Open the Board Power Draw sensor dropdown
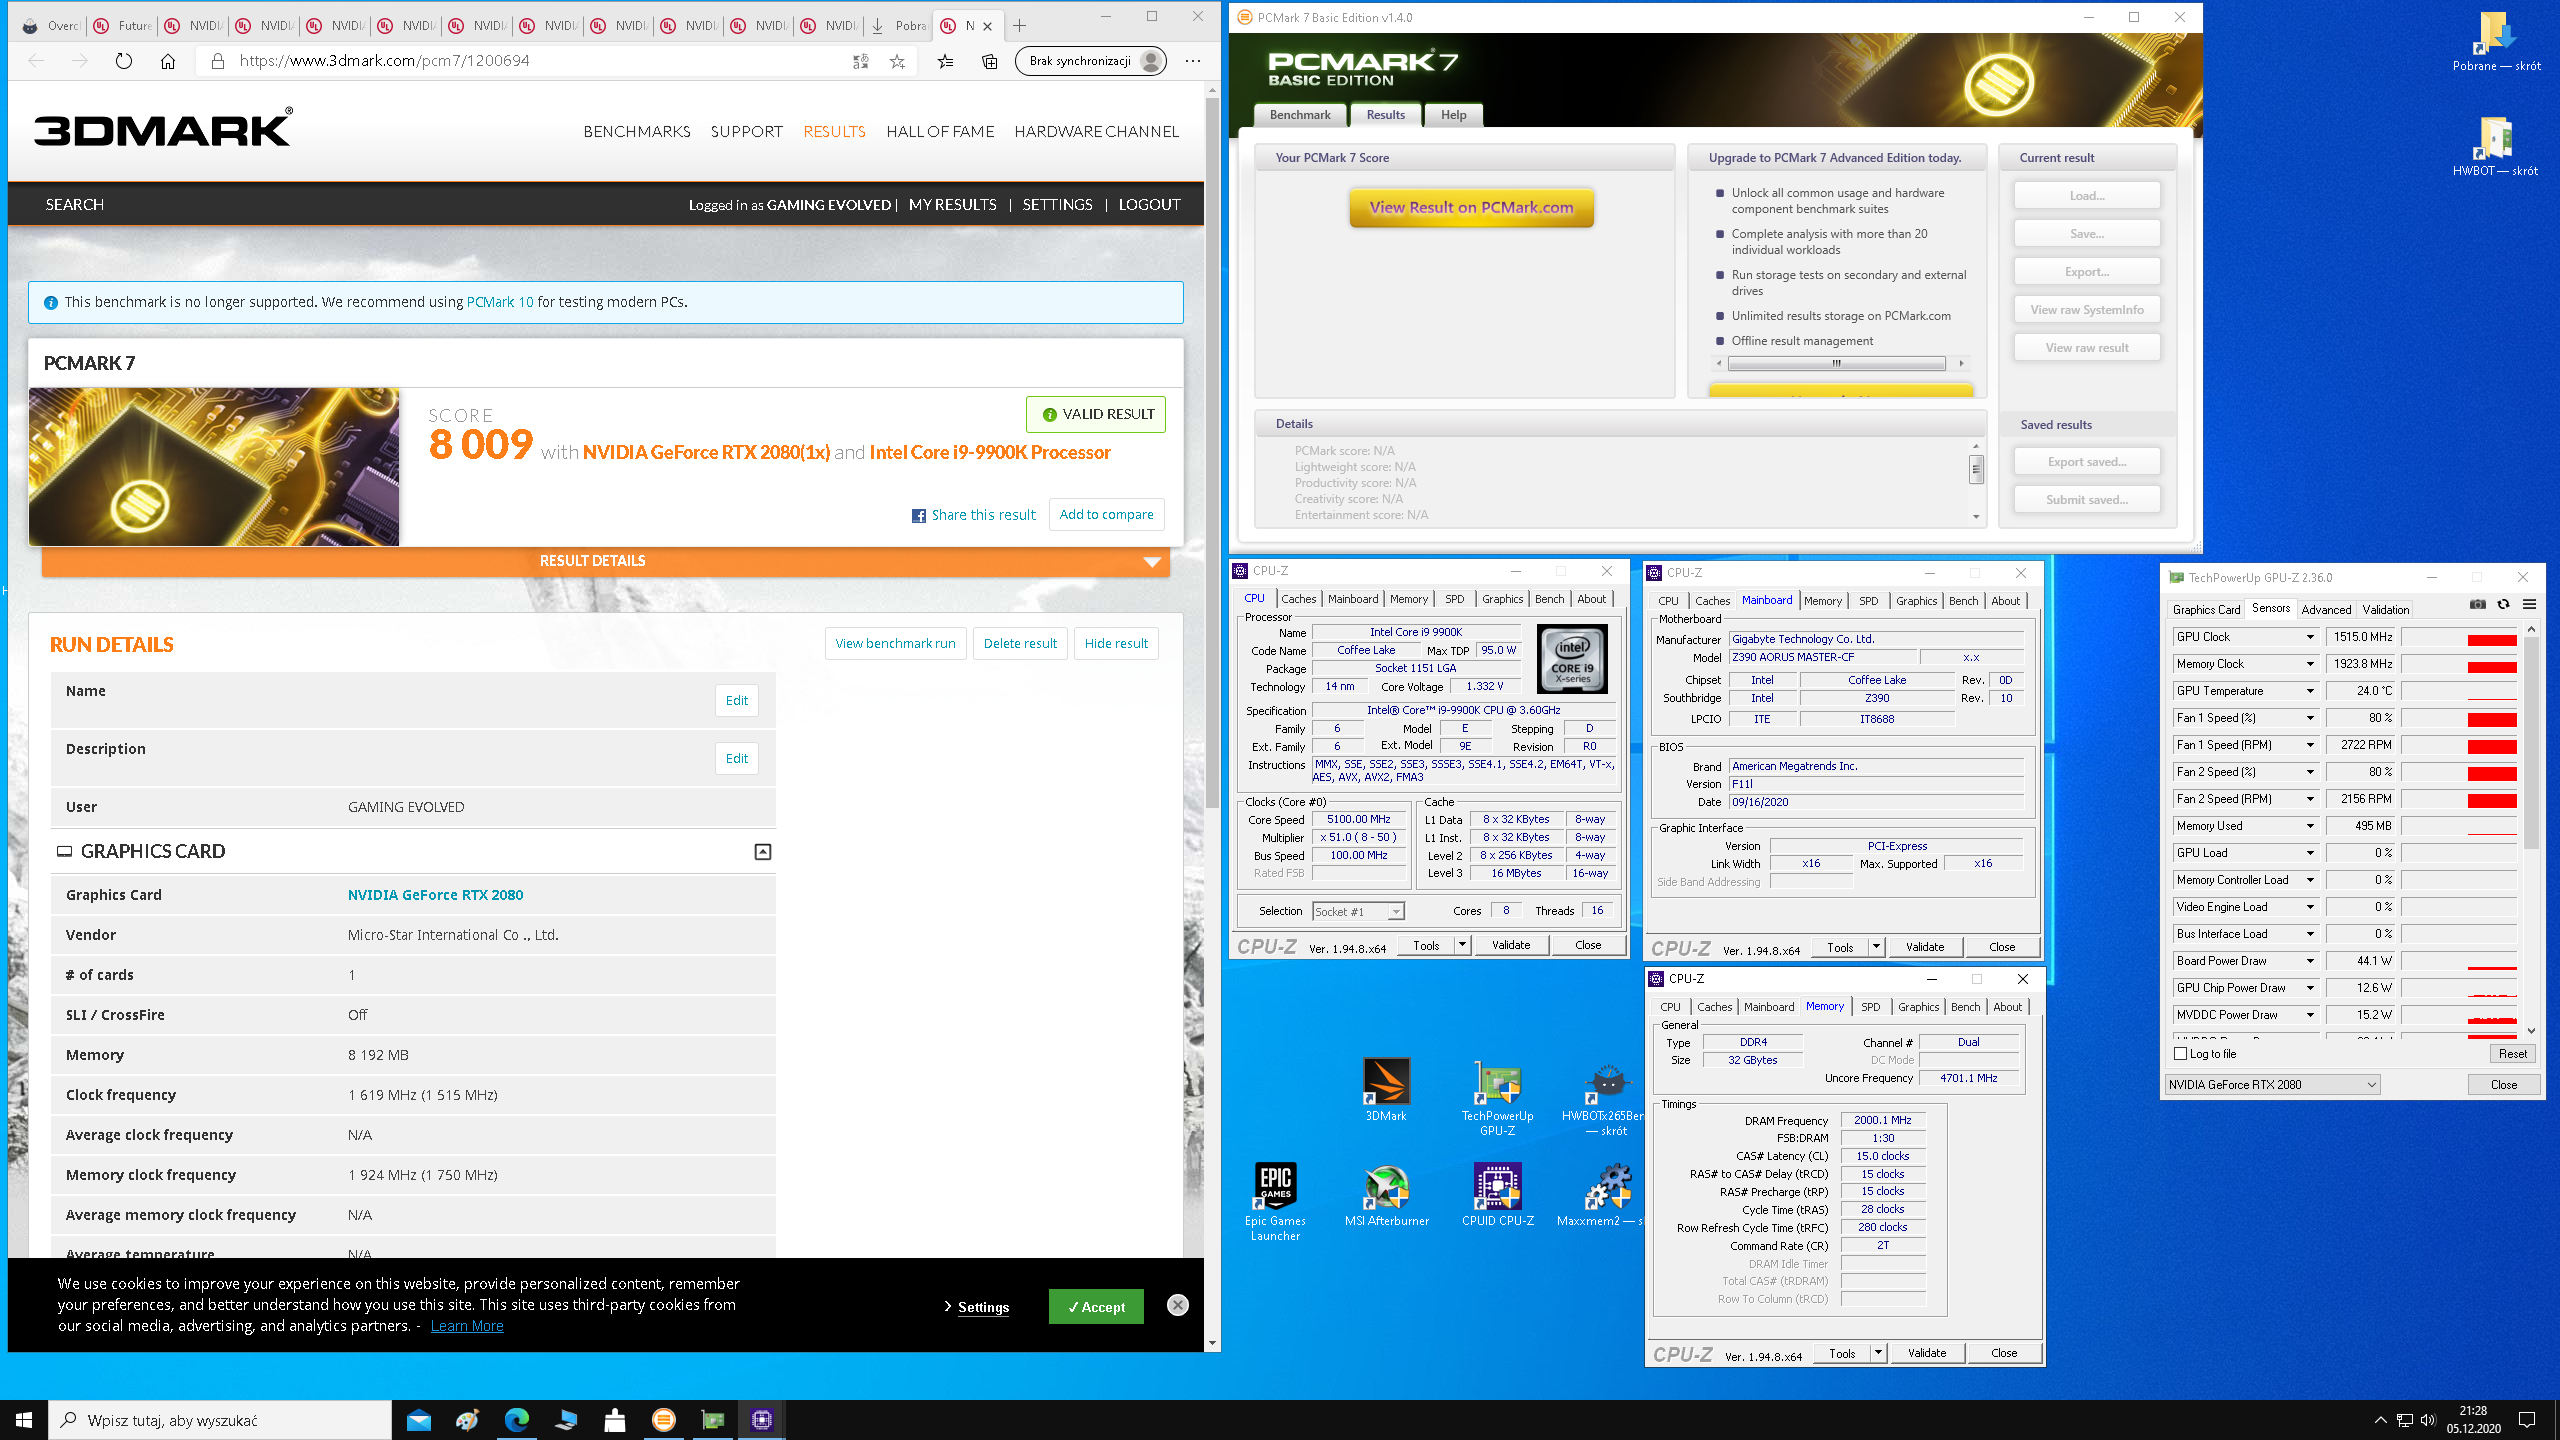The width and height of the screenshot is (2560, 1440). [x=2310, y=961]
